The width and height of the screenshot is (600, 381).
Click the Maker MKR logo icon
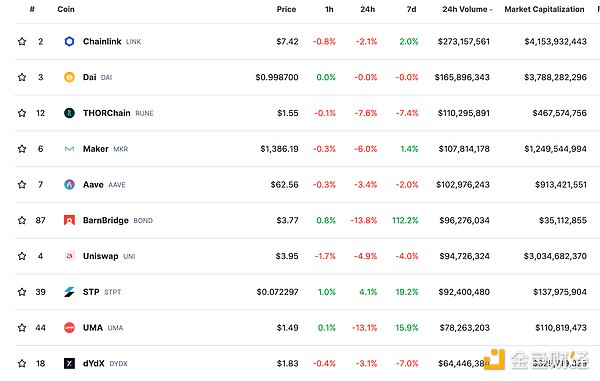pyautogui.click(x=69, y=149)
